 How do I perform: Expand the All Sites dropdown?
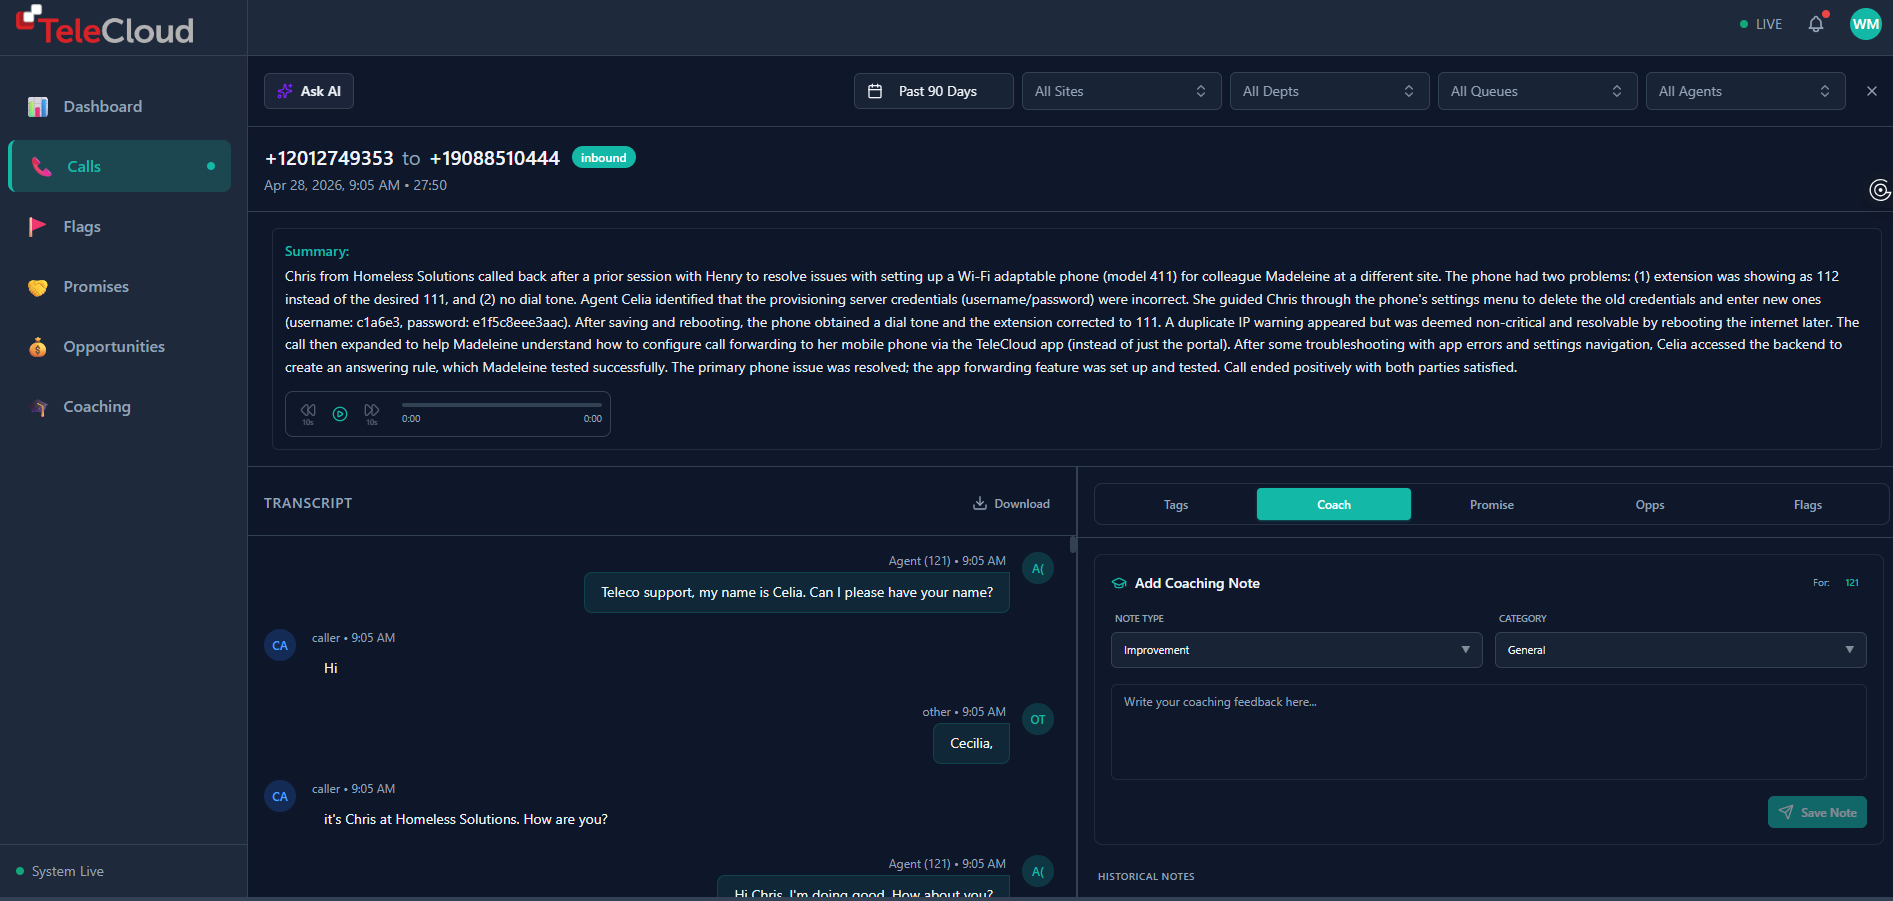pos(1122,91)
